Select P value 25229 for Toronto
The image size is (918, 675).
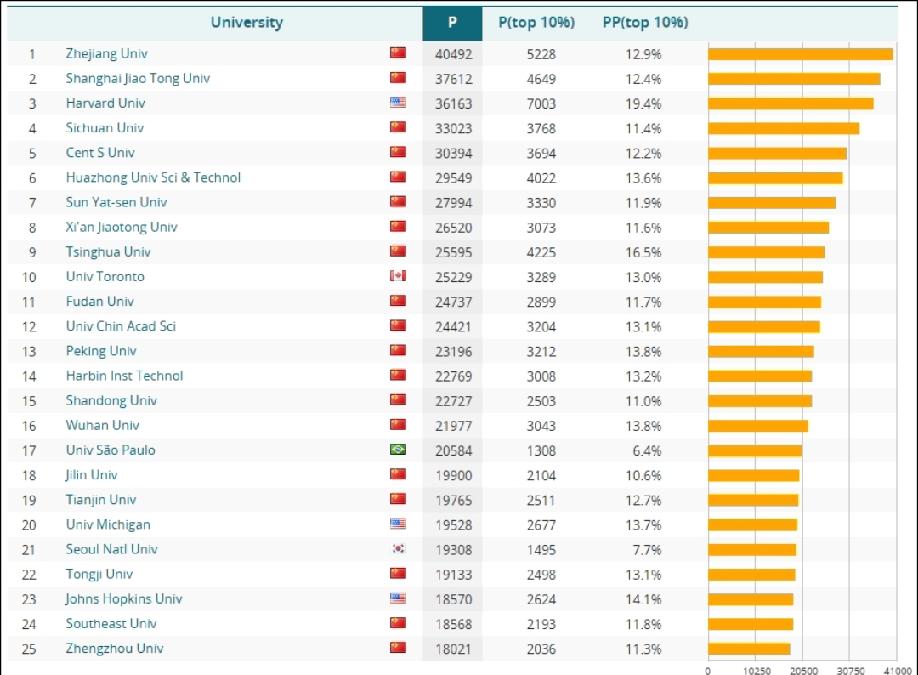tap(453, 277)
